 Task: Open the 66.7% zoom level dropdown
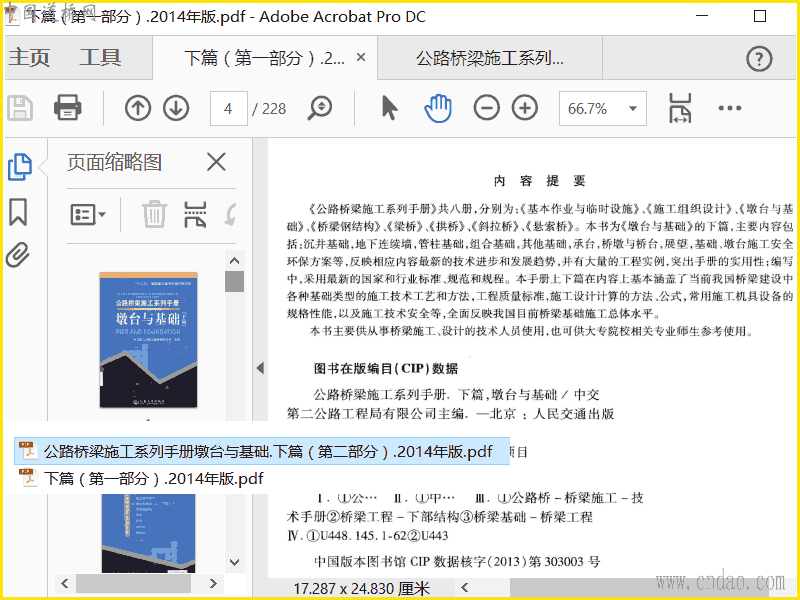click(603, 108)
